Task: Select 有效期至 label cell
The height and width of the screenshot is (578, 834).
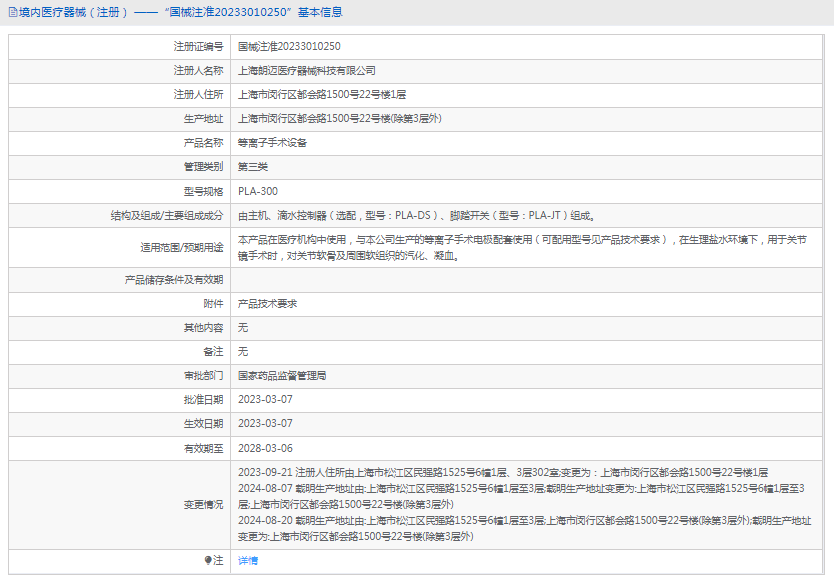Action: tap(119, 449)
